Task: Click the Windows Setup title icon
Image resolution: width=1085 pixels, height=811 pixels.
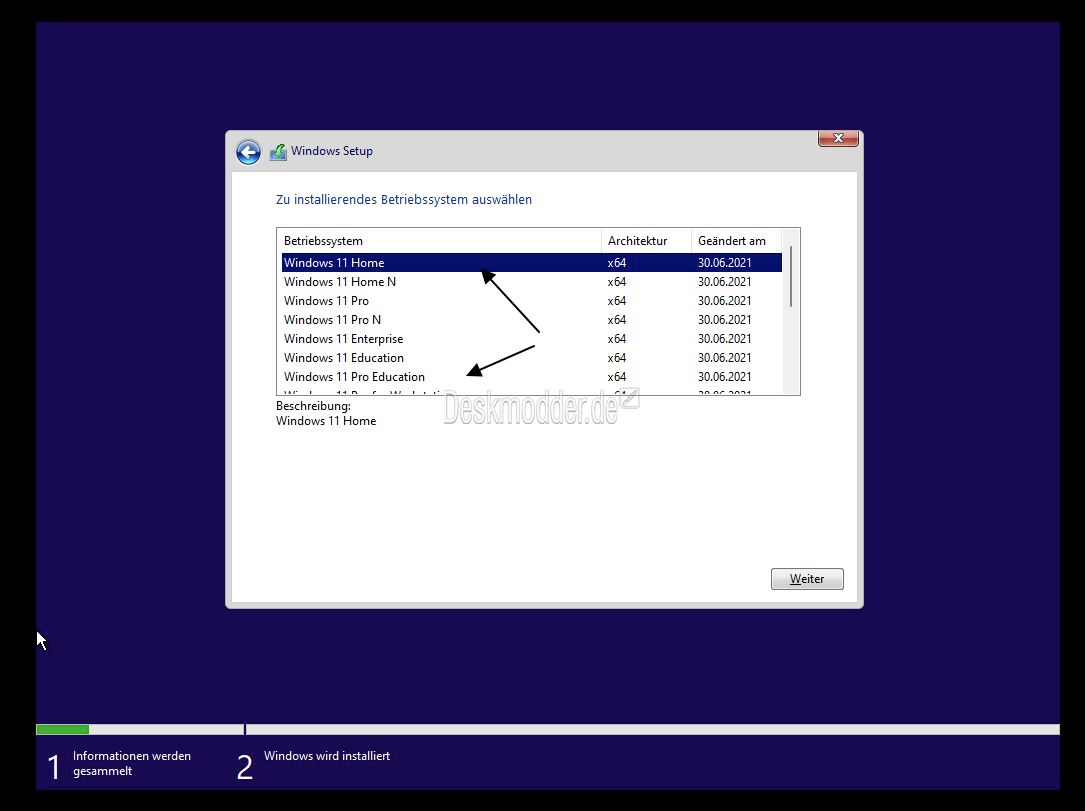Action: point(278,152)
